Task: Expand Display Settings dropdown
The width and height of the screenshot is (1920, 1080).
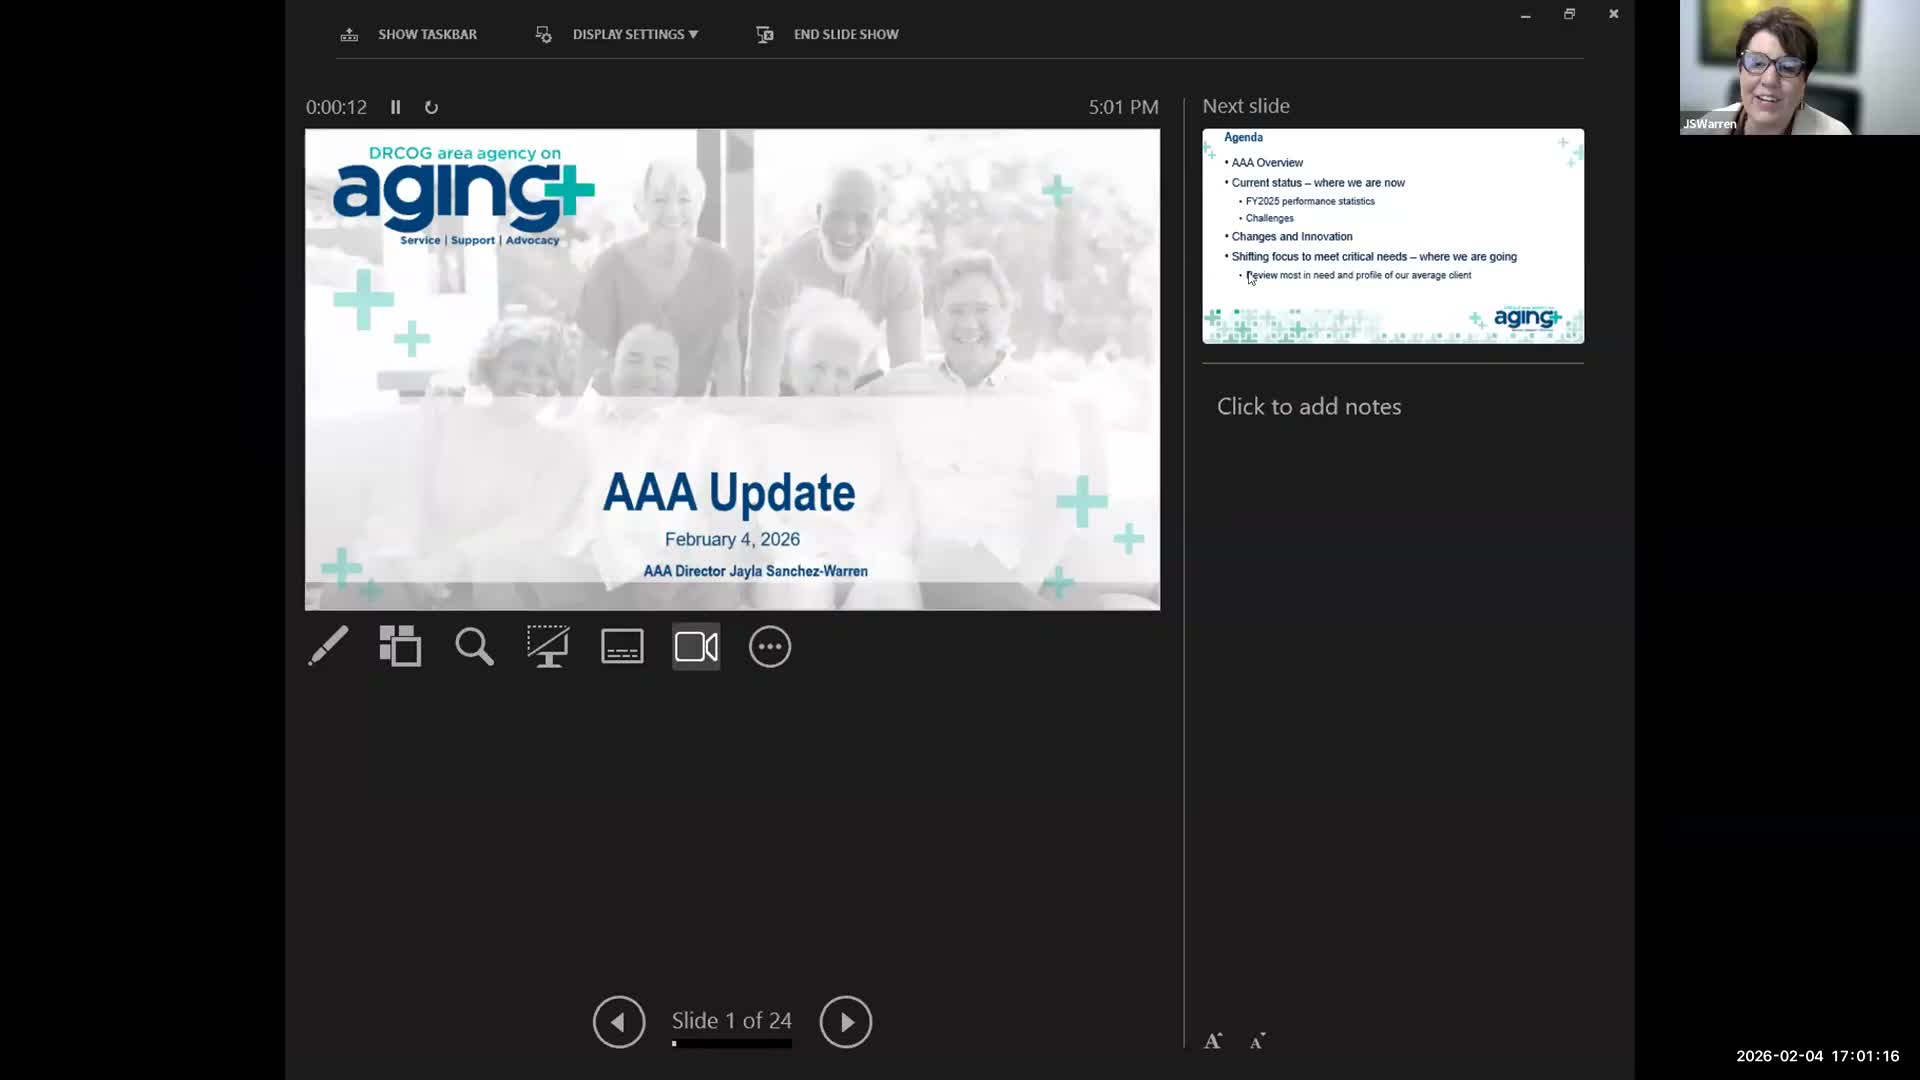Action: (x=634, y=34)
